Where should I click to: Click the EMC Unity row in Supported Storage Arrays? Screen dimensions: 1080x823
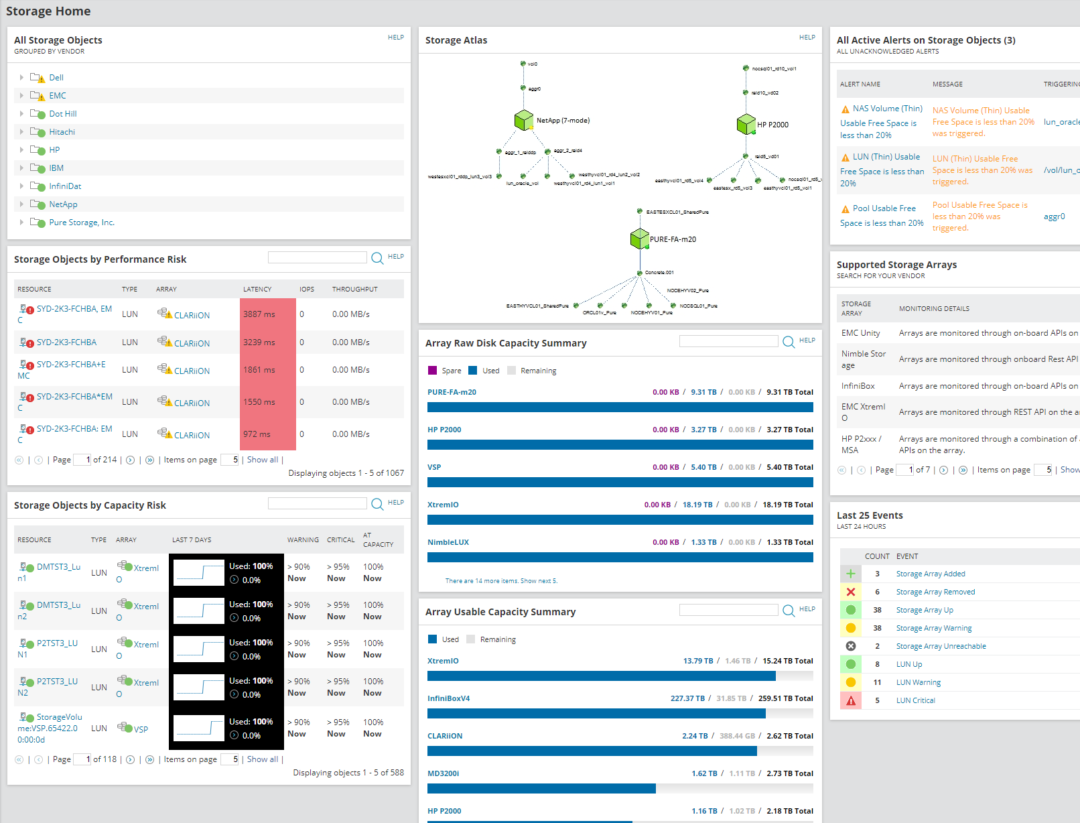(x=959, y=333)
